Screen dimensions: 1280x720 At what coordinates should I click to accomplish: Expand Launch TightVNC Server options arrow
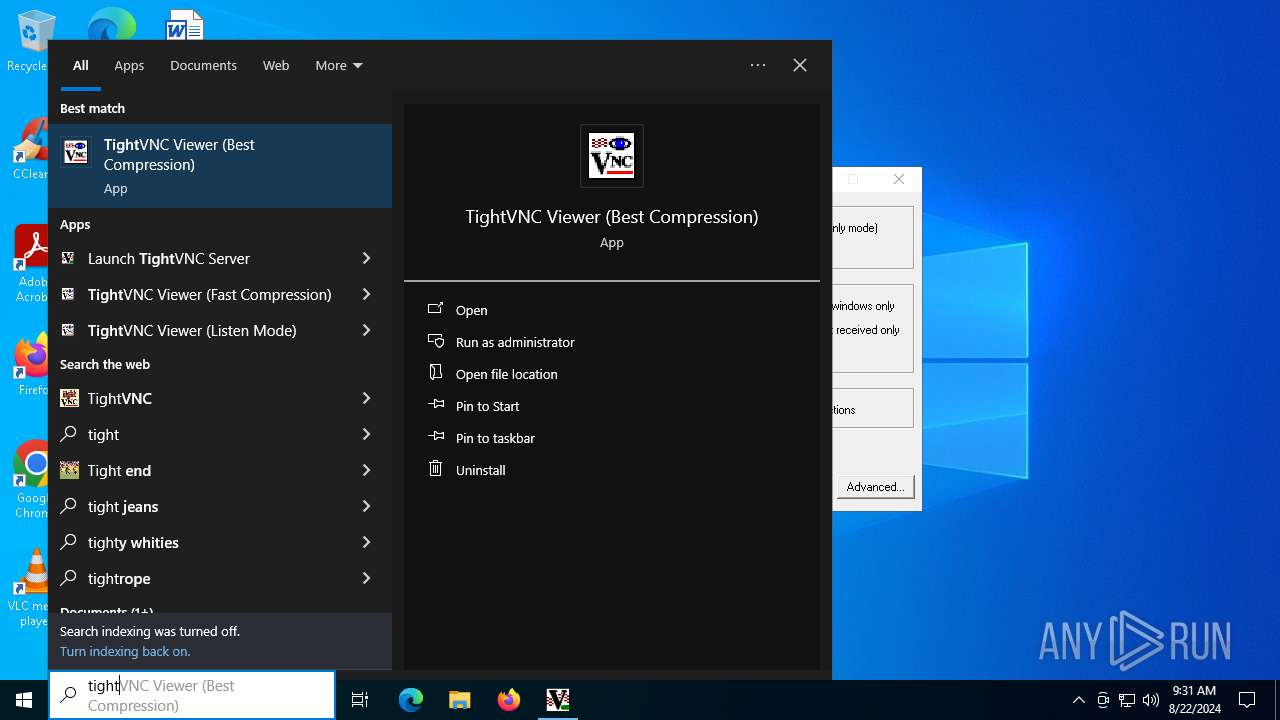click(x=366, y=258)
